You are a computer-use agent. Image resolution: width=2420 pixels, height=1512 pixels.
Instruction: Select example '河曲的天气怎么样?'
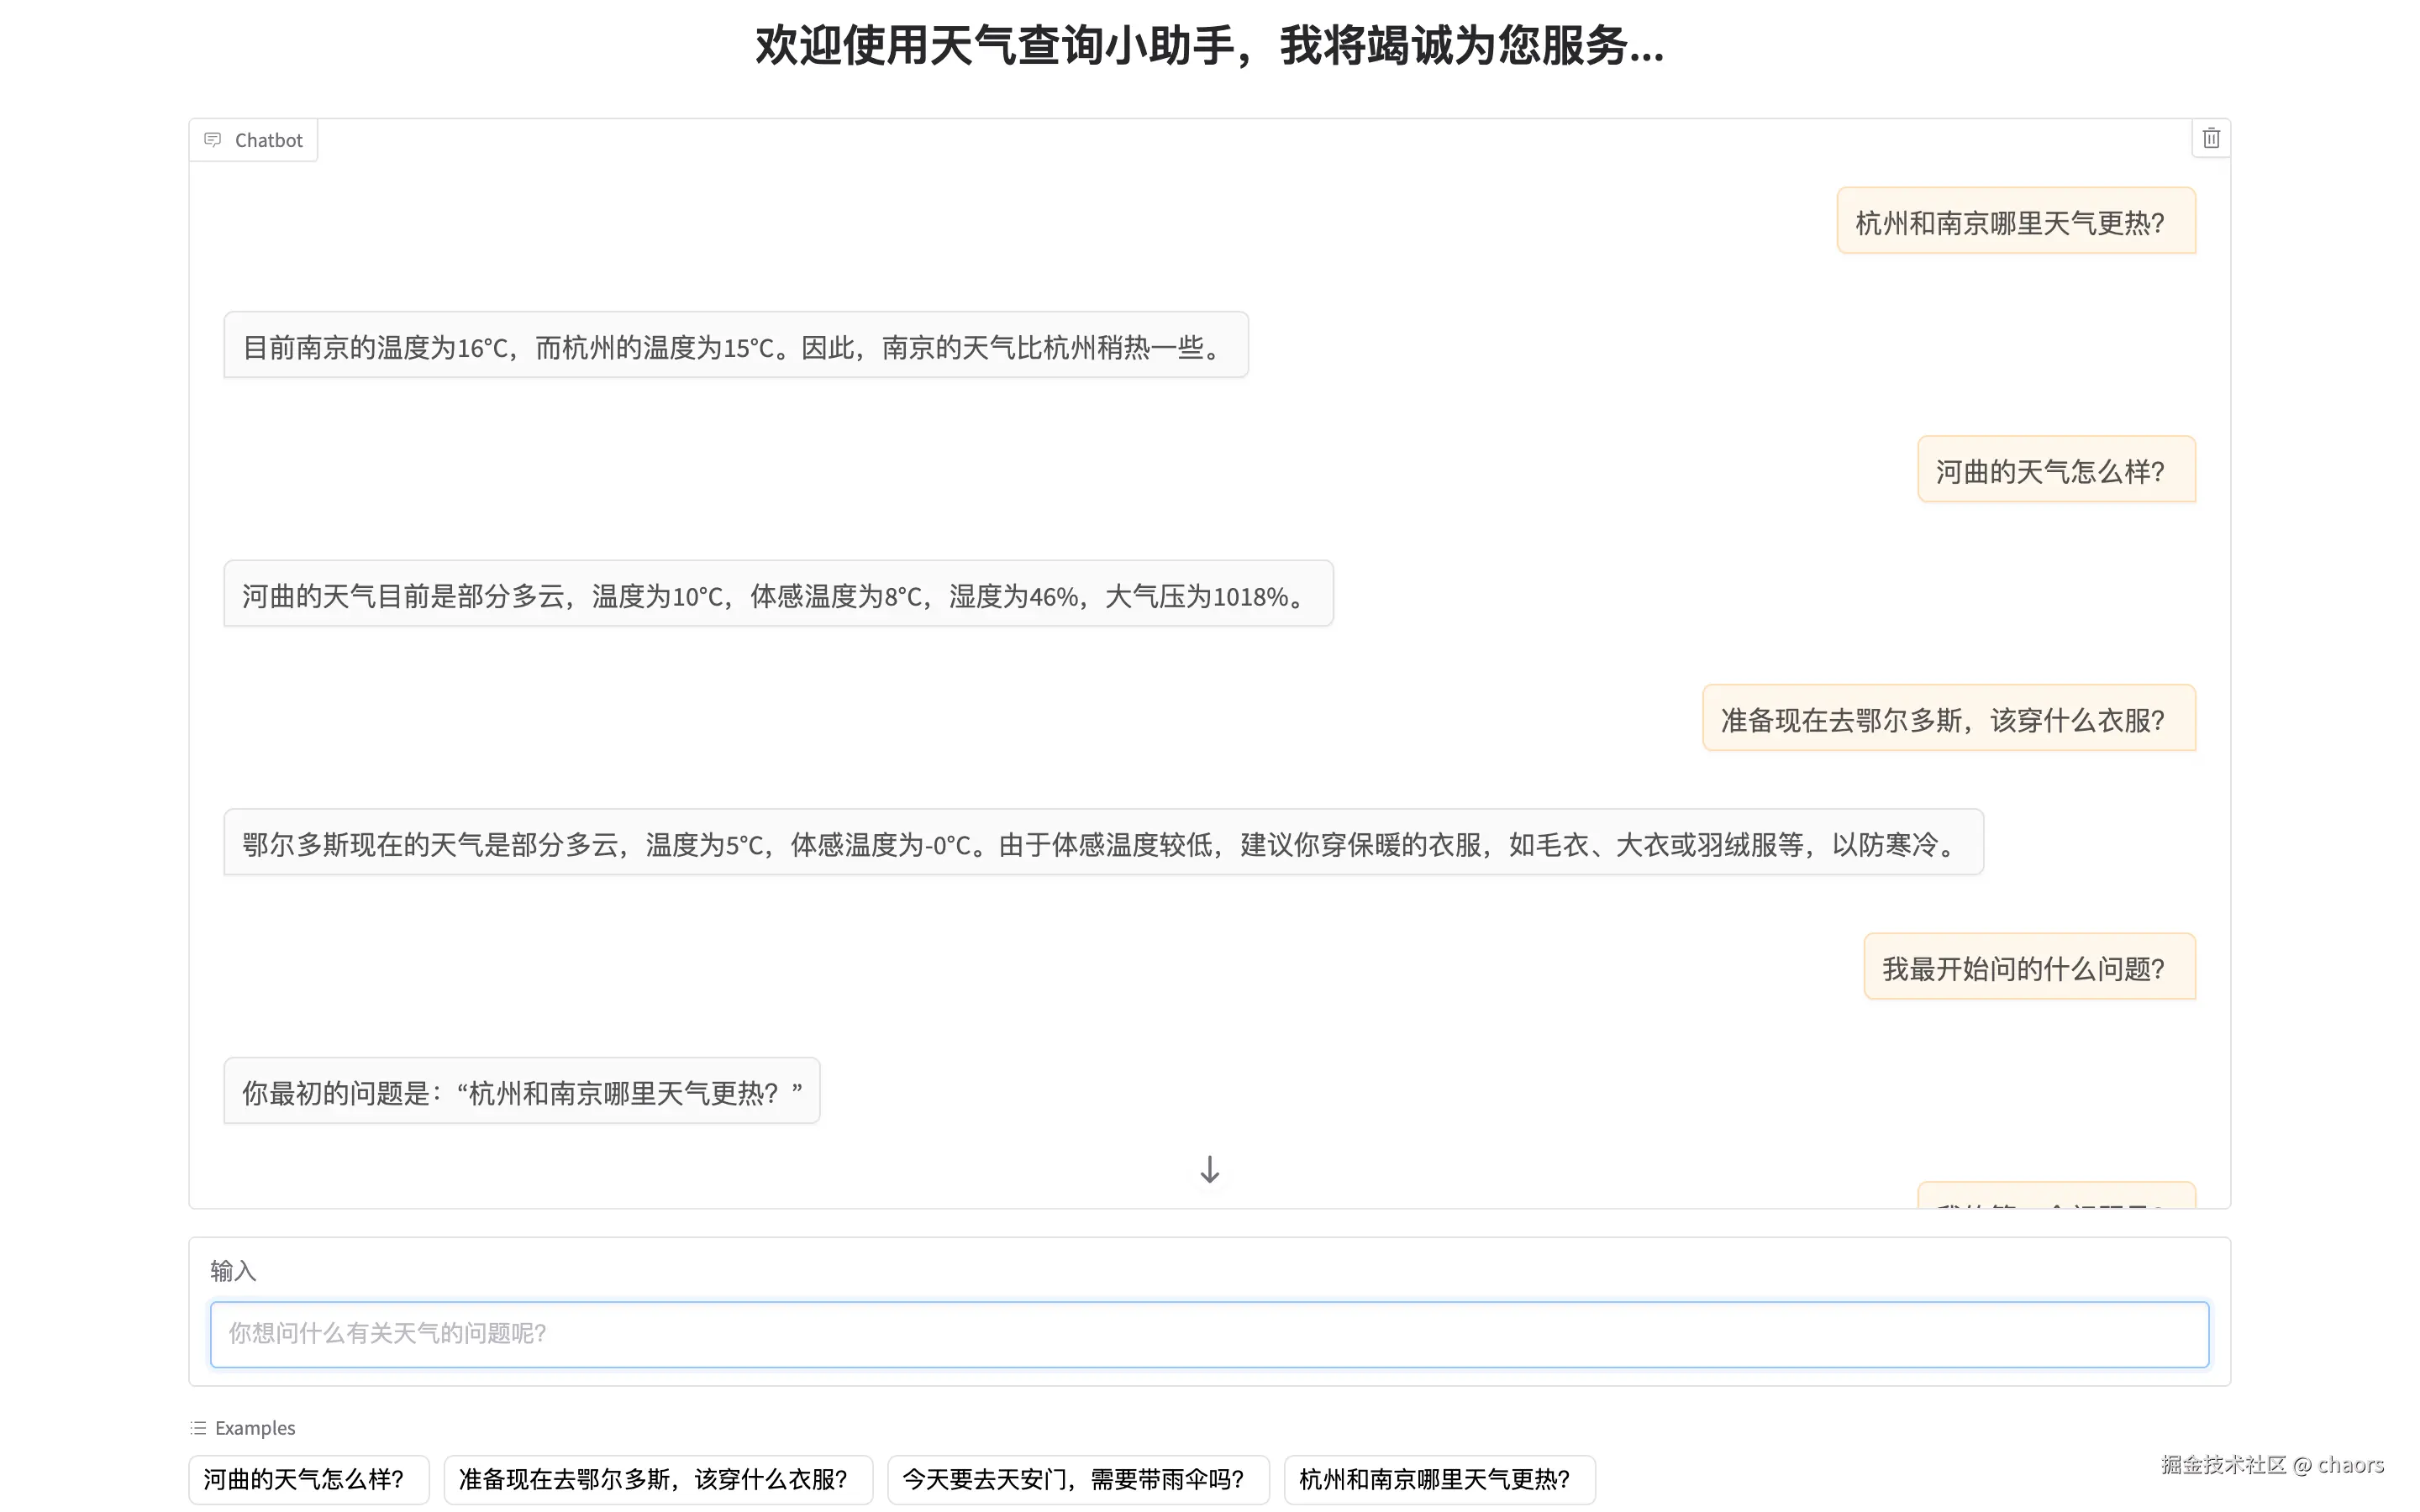pyautogui.click(x=308, y=1479)
